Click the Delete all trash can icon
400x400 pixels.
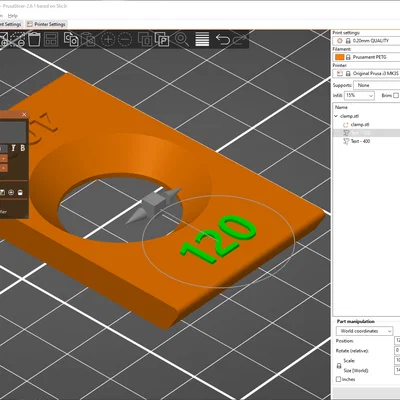[x=34, y=39]
